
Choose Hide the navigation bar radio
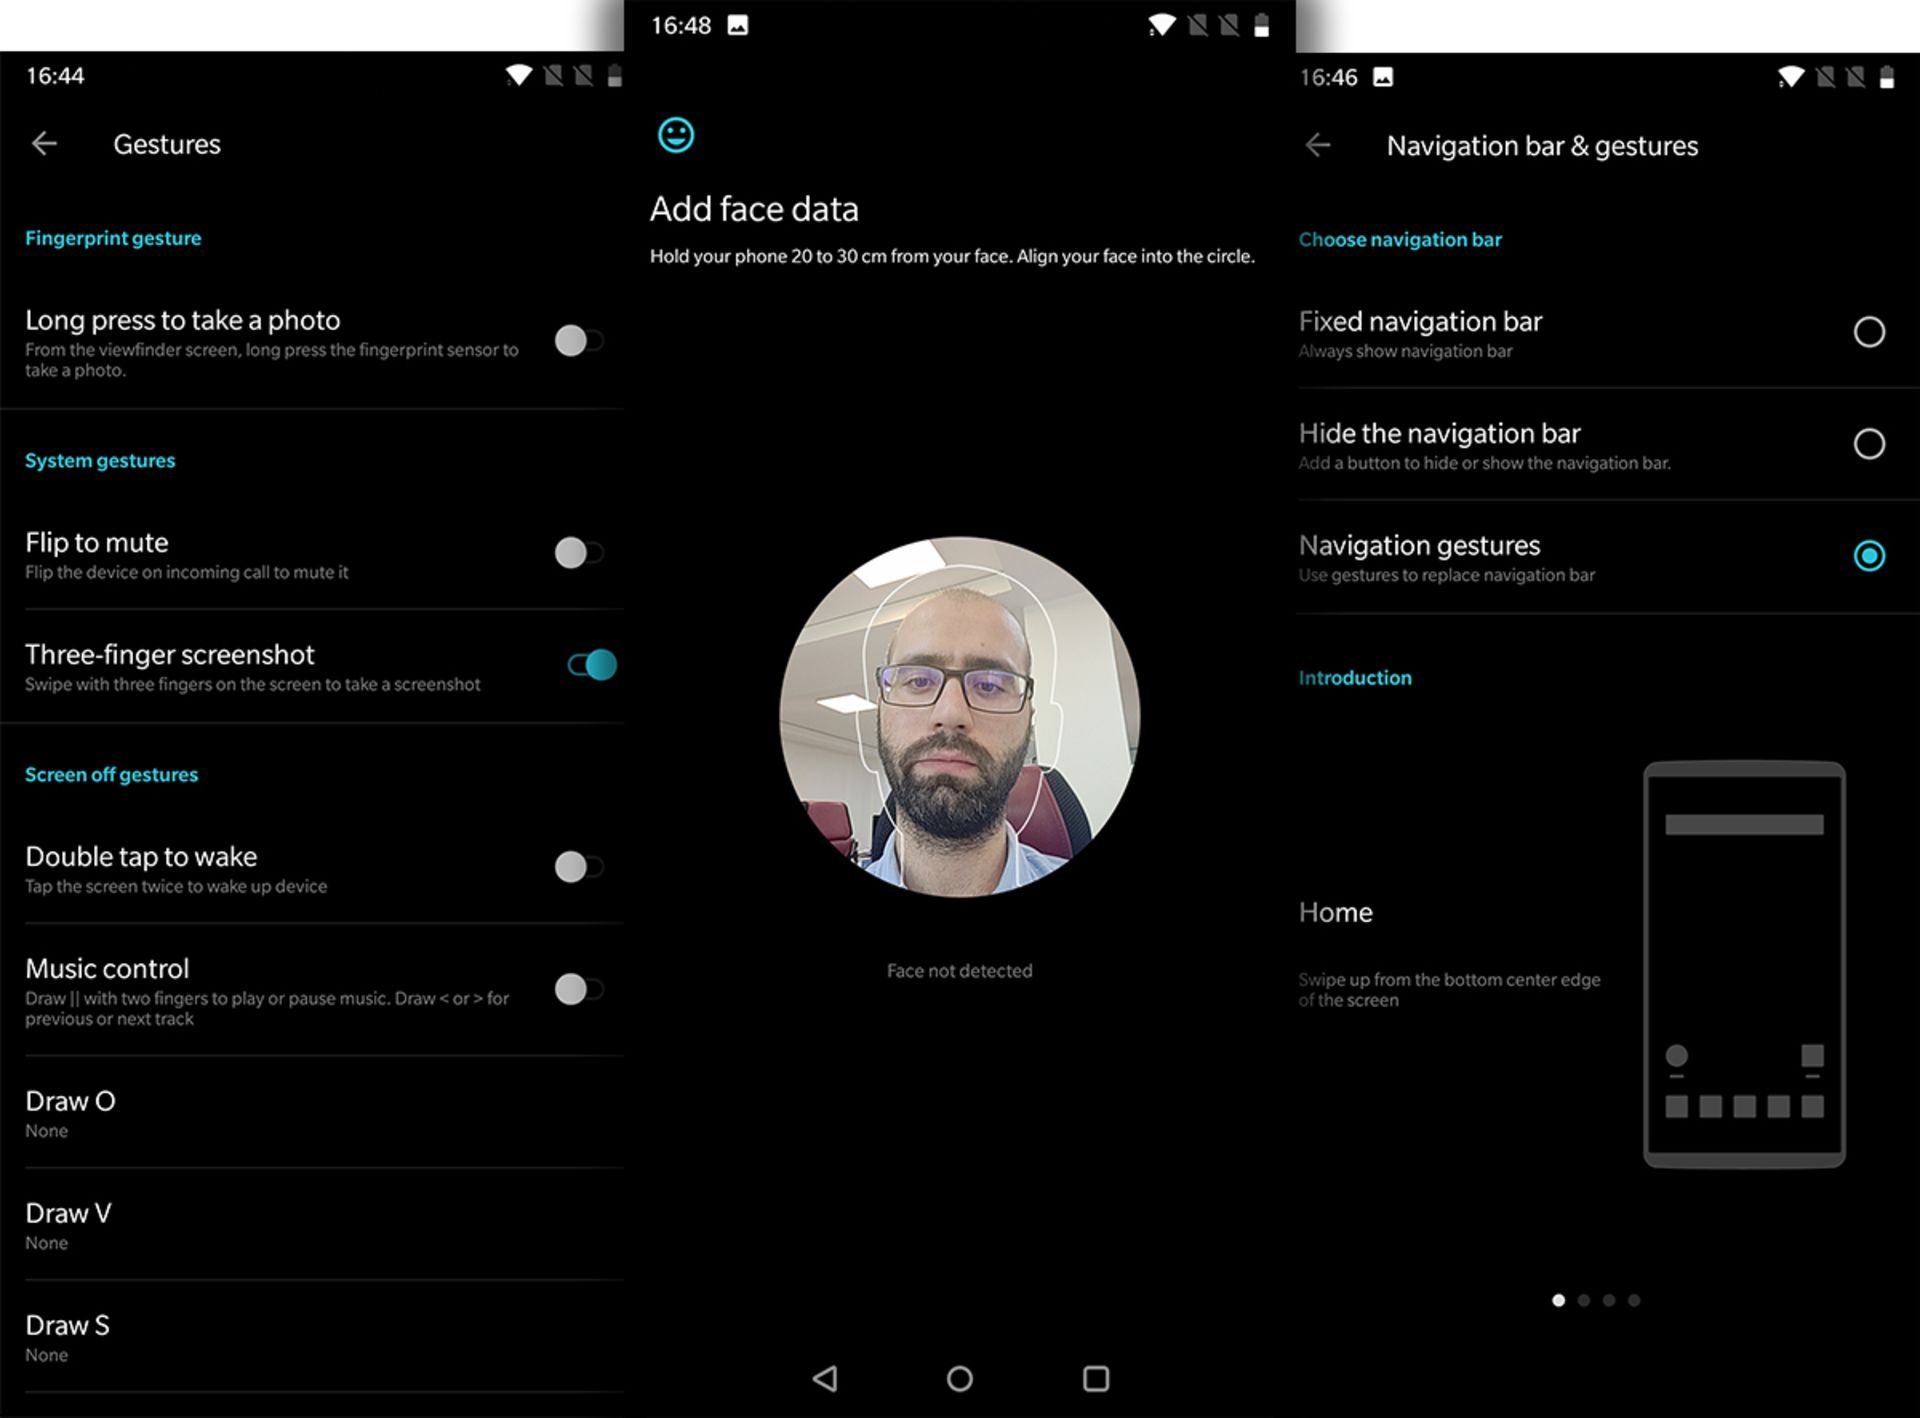(x=1868, y=444)
